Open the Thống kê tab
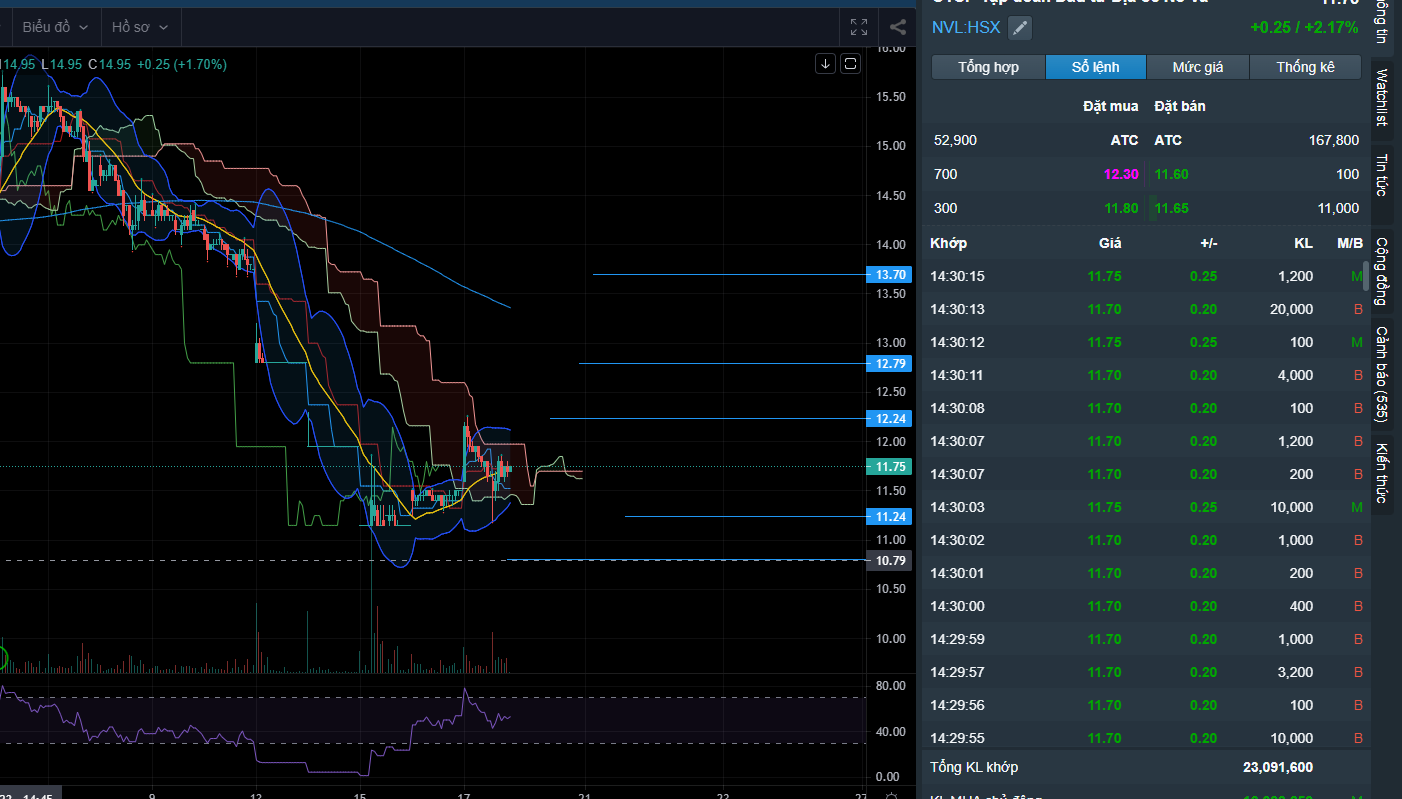1402x799 pixels. [x=1306, y=67]
